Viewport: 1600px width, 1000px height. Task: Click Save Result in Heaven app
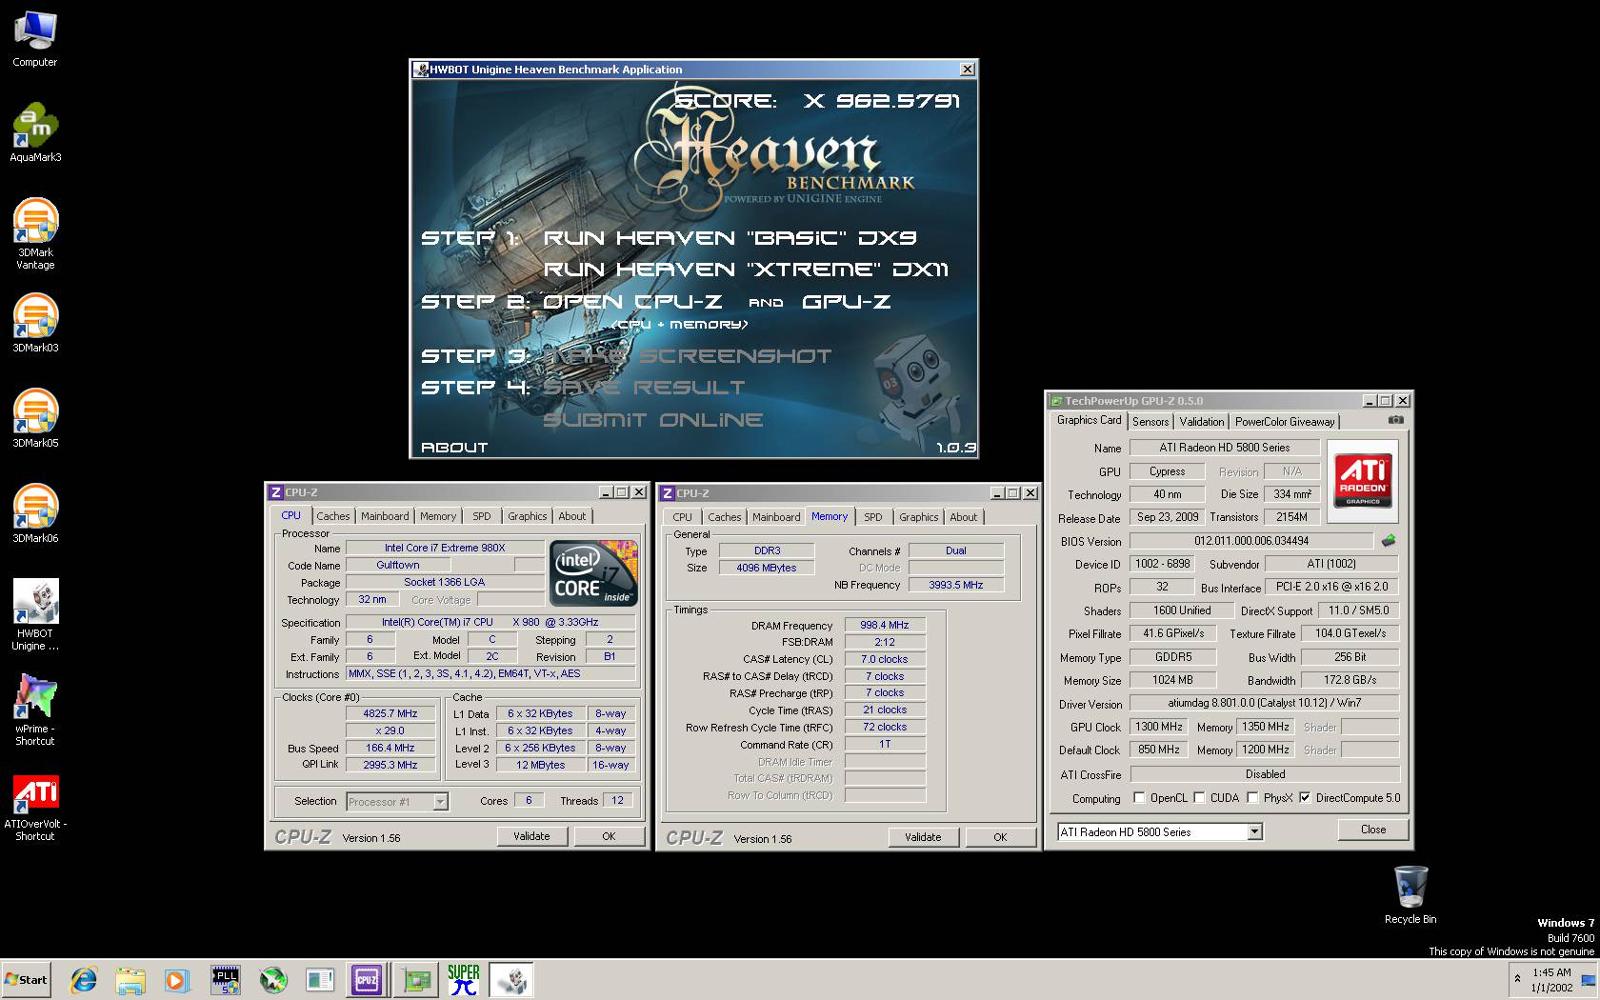pyautogui.click(x=644, y=388)
